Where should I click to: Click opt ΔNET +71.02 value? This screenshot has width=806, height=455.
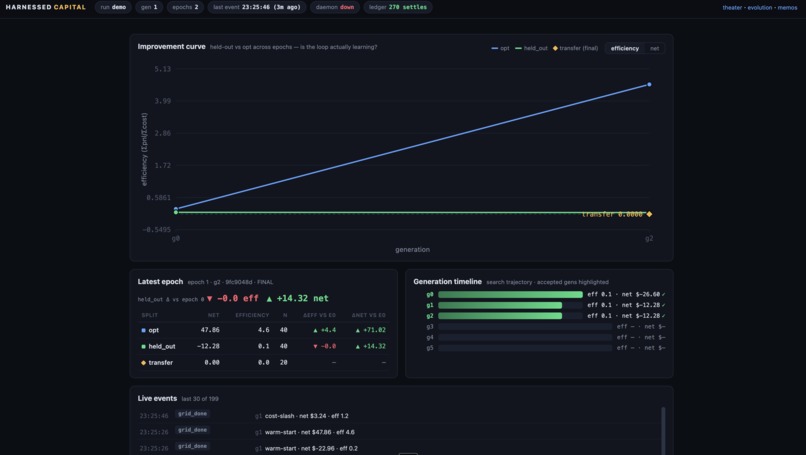370,330
